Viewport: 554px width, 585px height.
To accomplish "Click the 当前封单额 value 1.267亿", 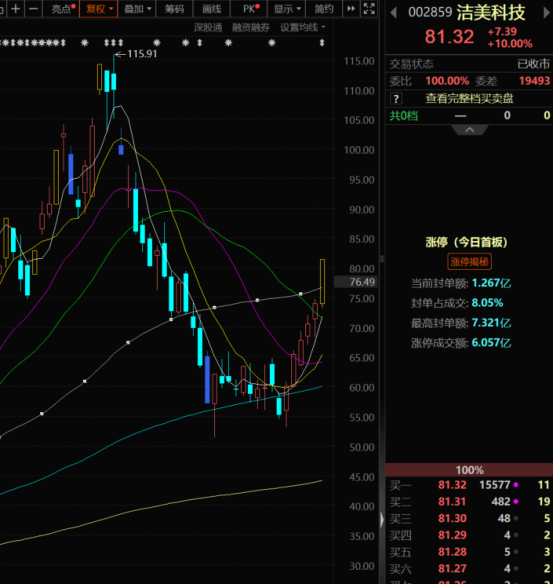I will tap(491, 283).
